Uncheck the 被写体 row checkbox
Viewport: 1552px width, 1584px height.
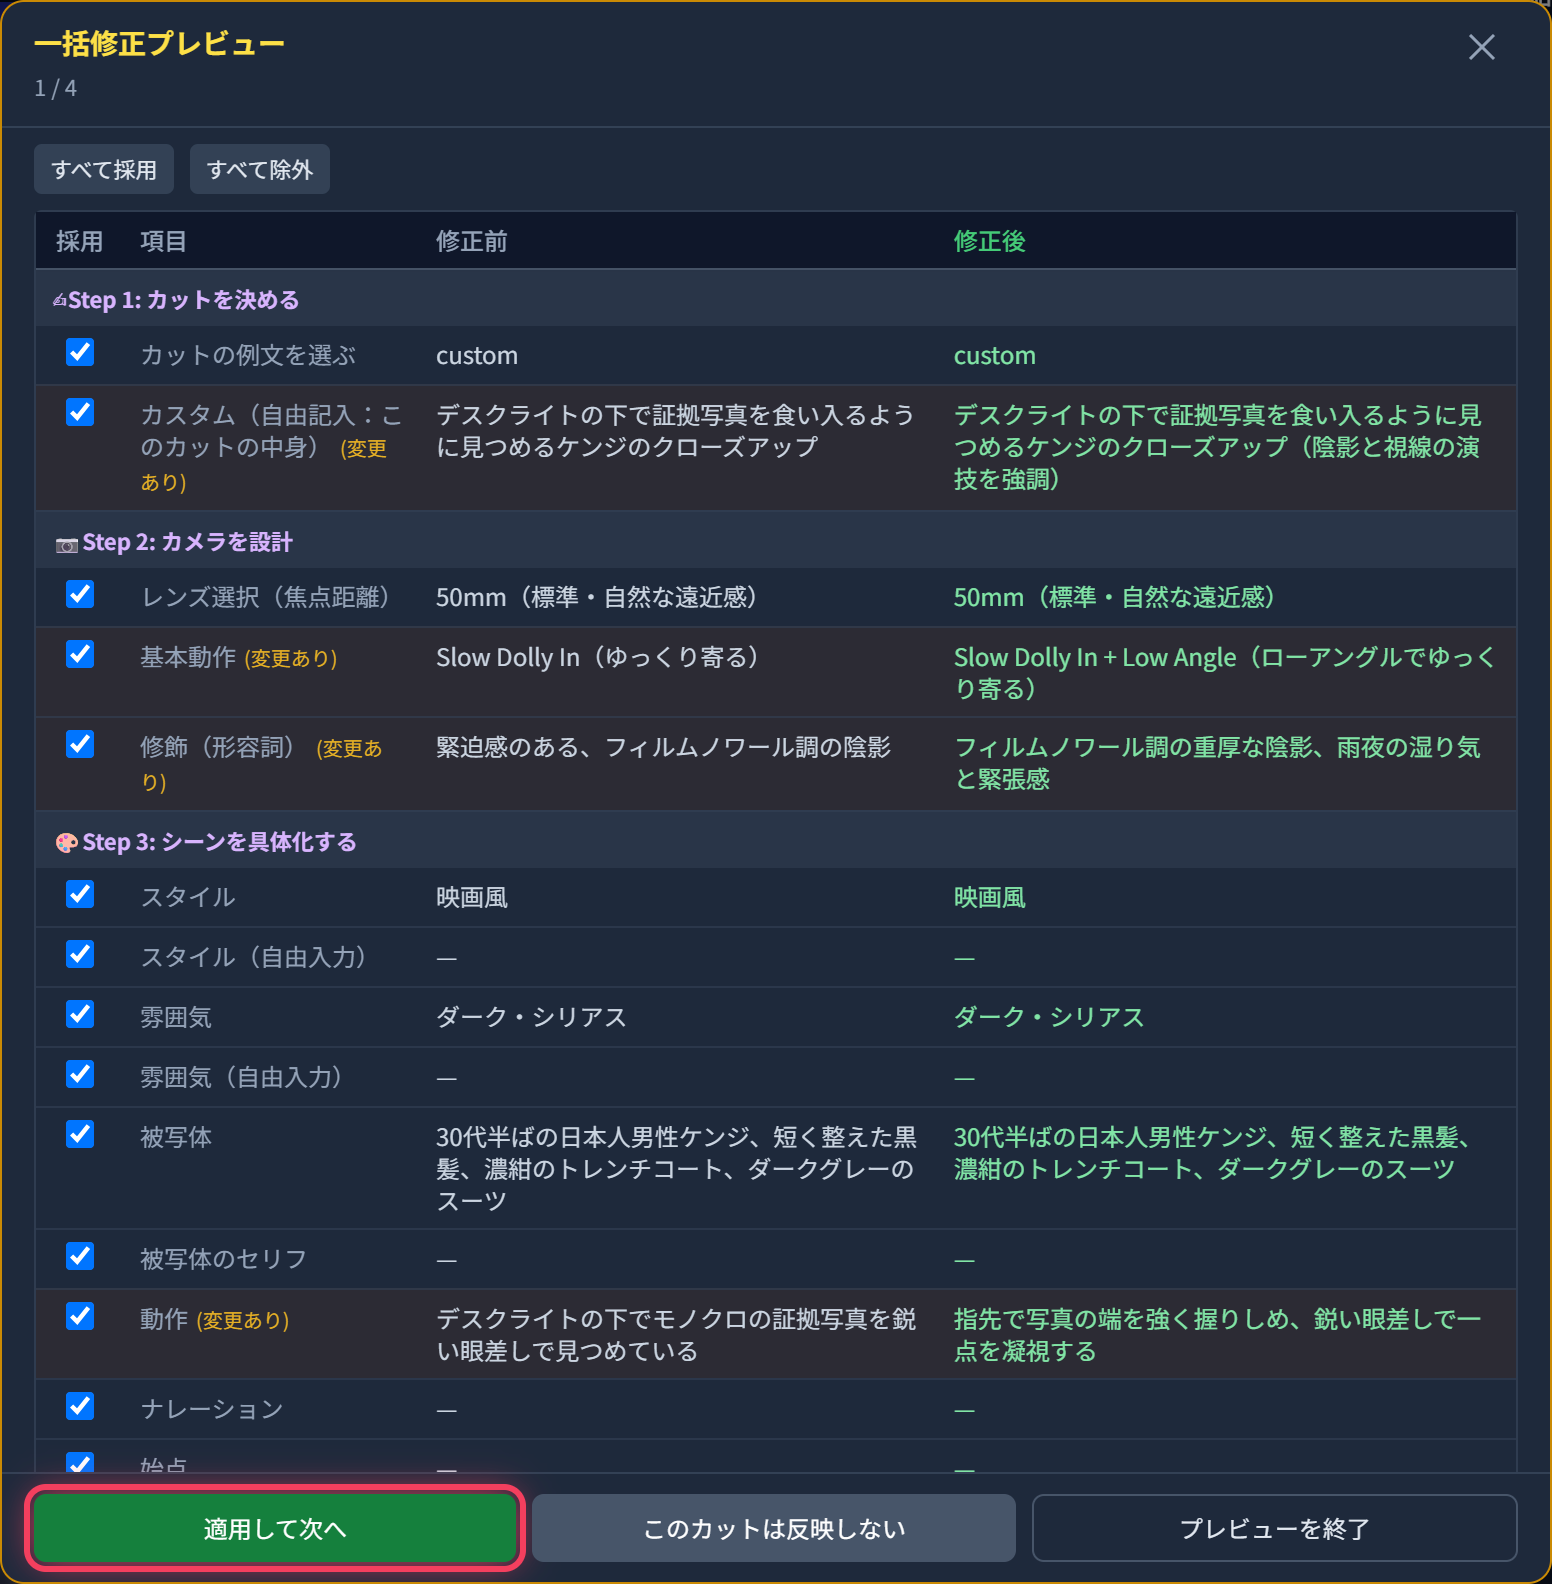click(80, 1134)
